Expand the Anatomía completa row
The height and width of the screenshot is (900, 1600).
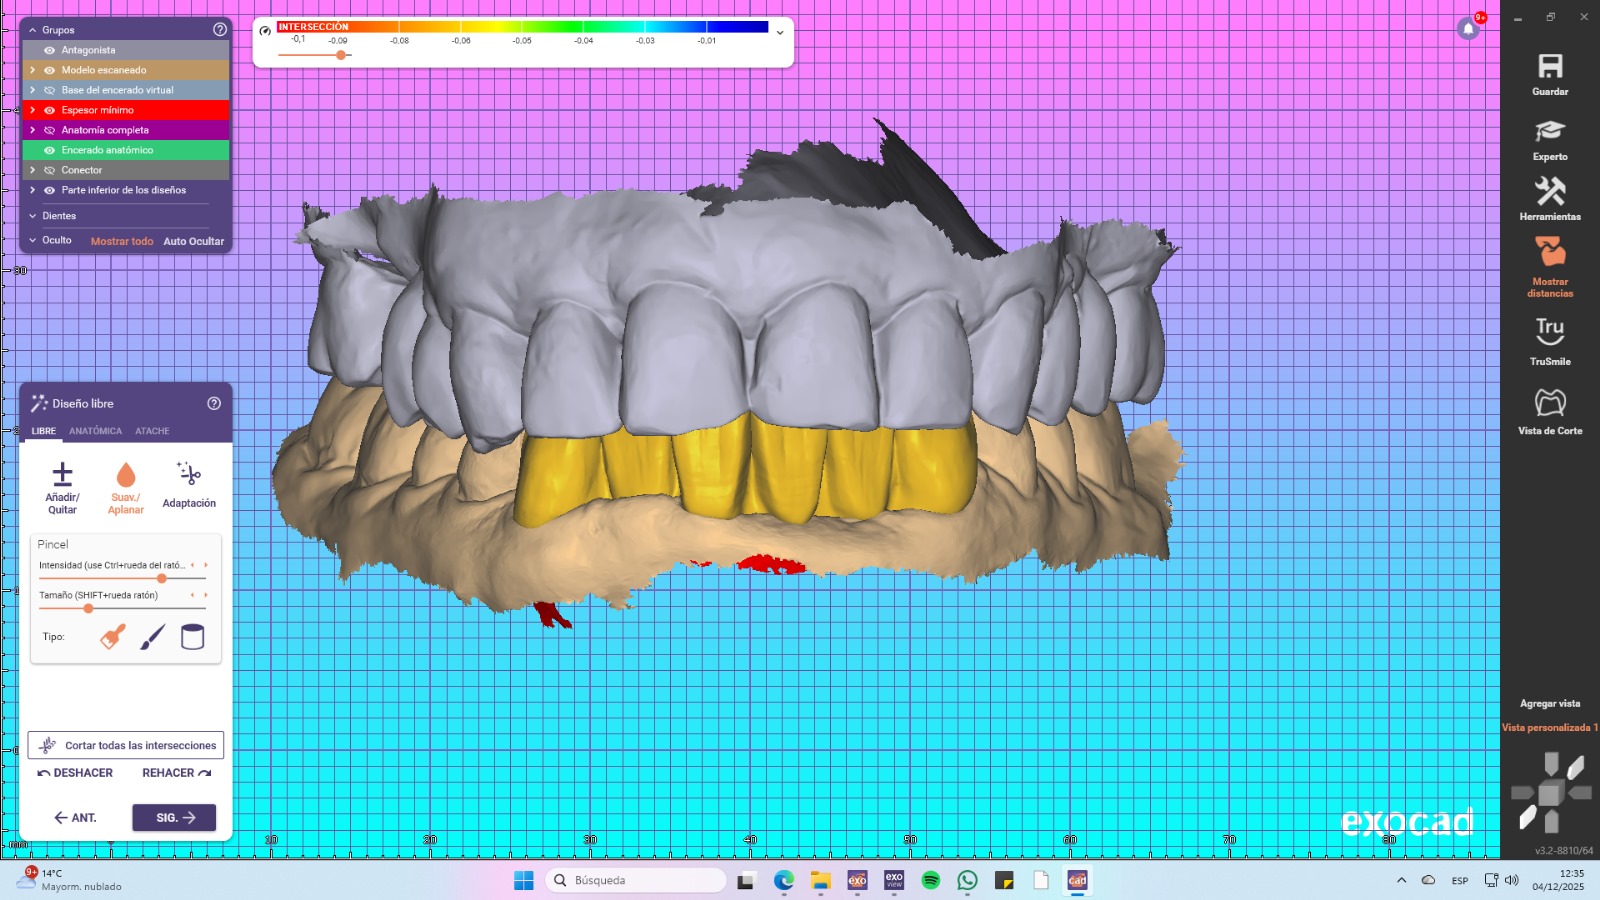(32, 130)
